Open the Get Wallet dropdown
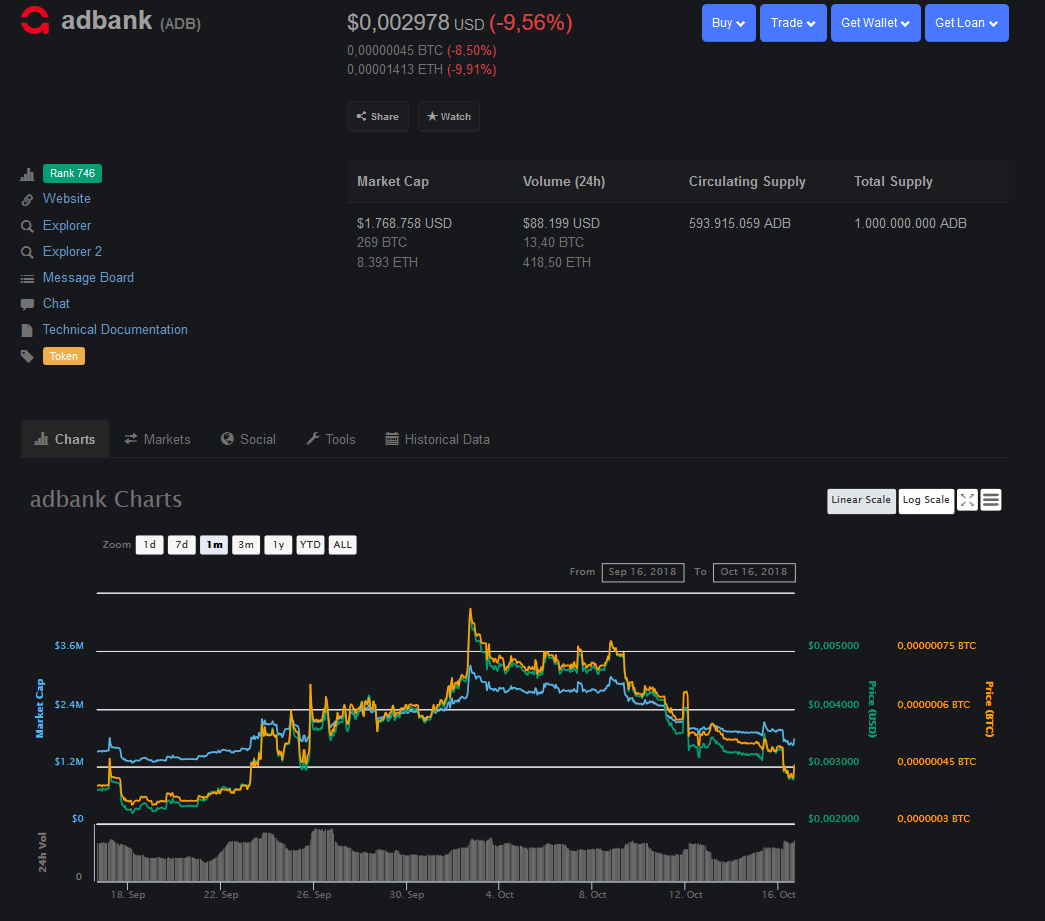The width and height of the screenshot is (1045, 921). [x=876, y=23]
